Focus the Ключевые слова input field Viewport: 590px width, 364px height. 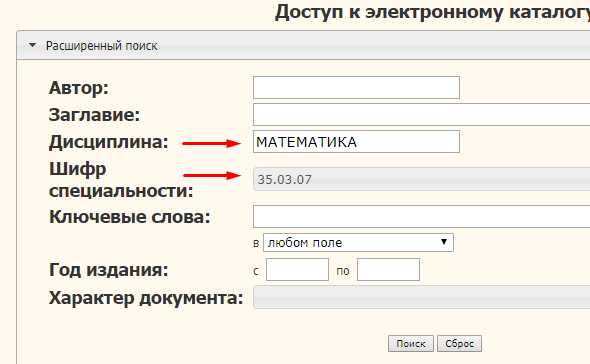(x=421, y=216)
